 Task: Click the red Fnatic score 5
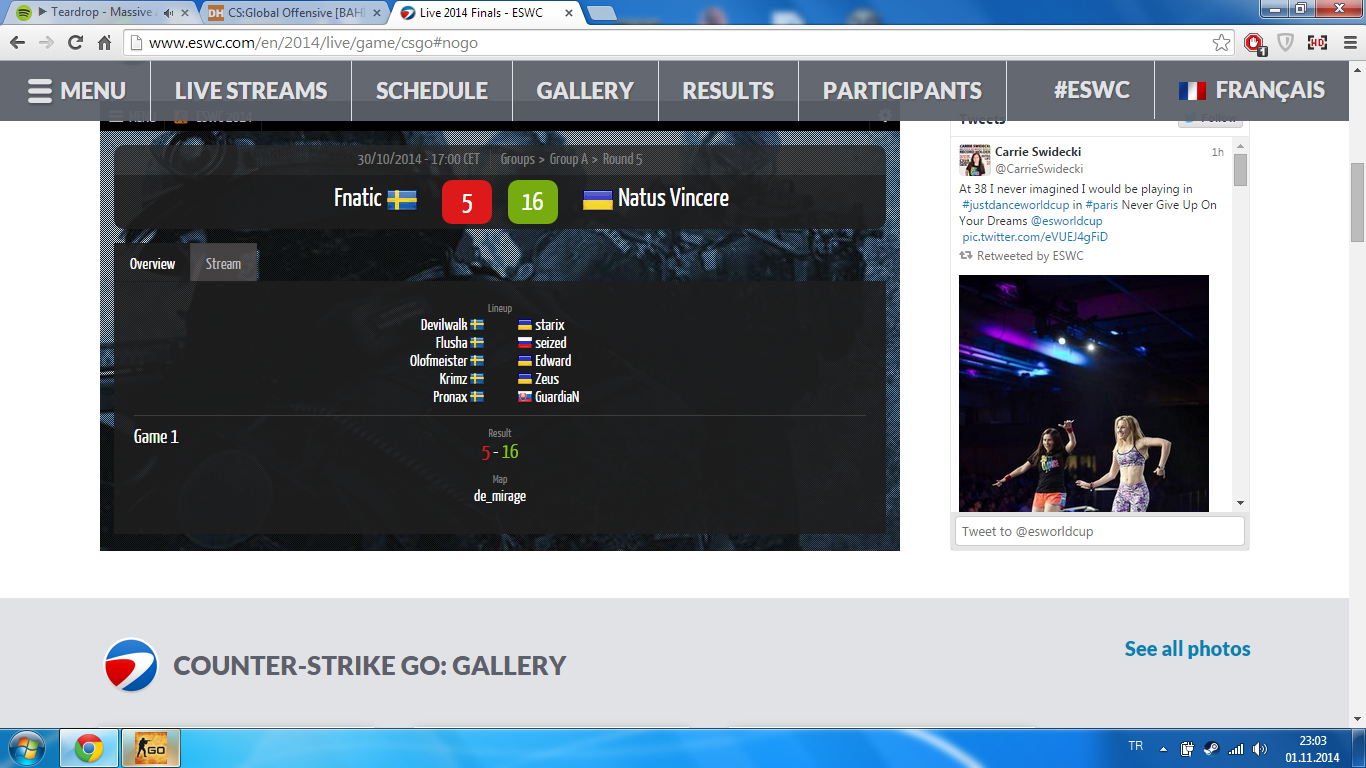tap(467, 202)
